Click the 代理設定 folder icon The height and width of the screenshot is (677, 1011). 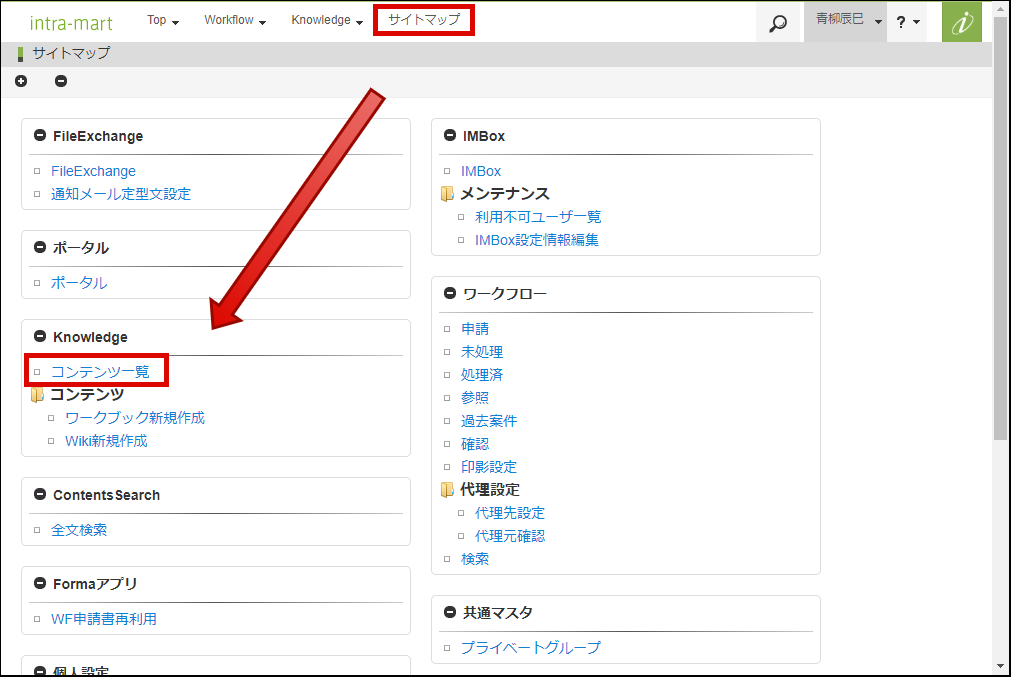coord(448,490)
